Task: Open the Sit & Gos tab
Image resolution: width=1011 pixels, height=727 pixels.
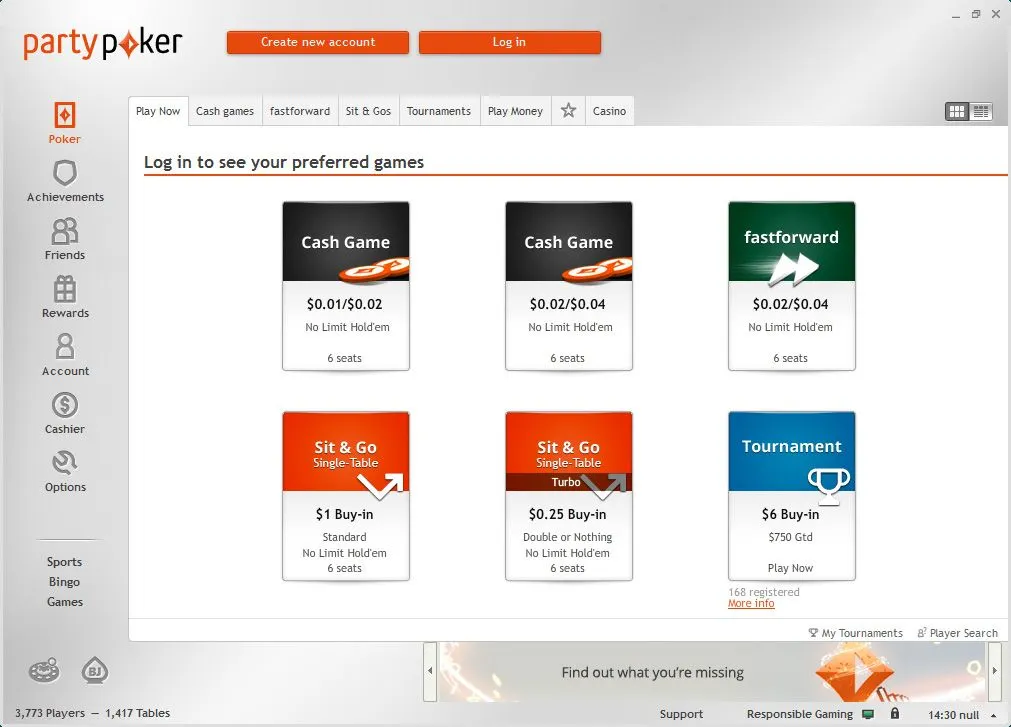Action: [368, 111]
